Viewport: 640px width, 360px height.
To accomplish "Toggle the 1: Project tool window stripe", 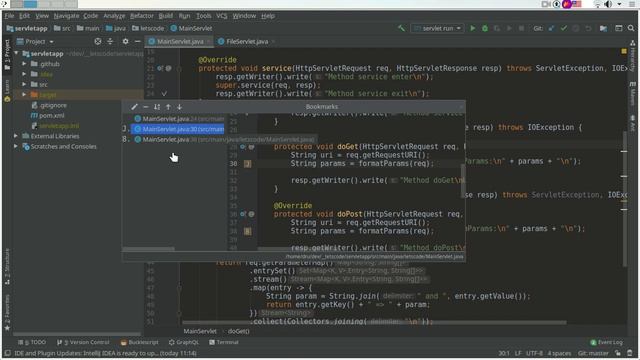I will pyautogui.click(x=7, y=55).
